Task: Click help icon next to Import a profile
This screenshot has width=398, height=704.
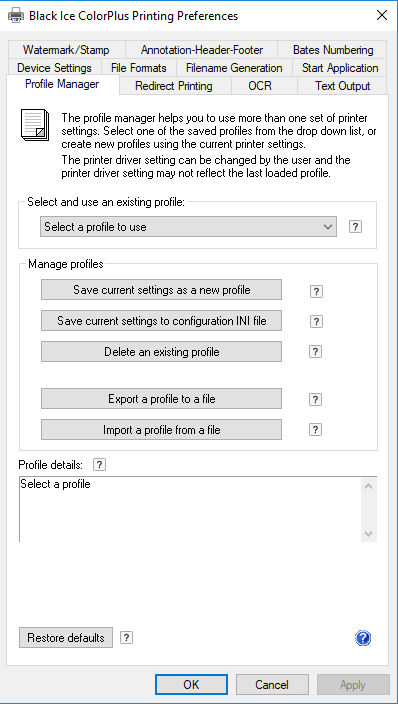Action: click(315, 430)
